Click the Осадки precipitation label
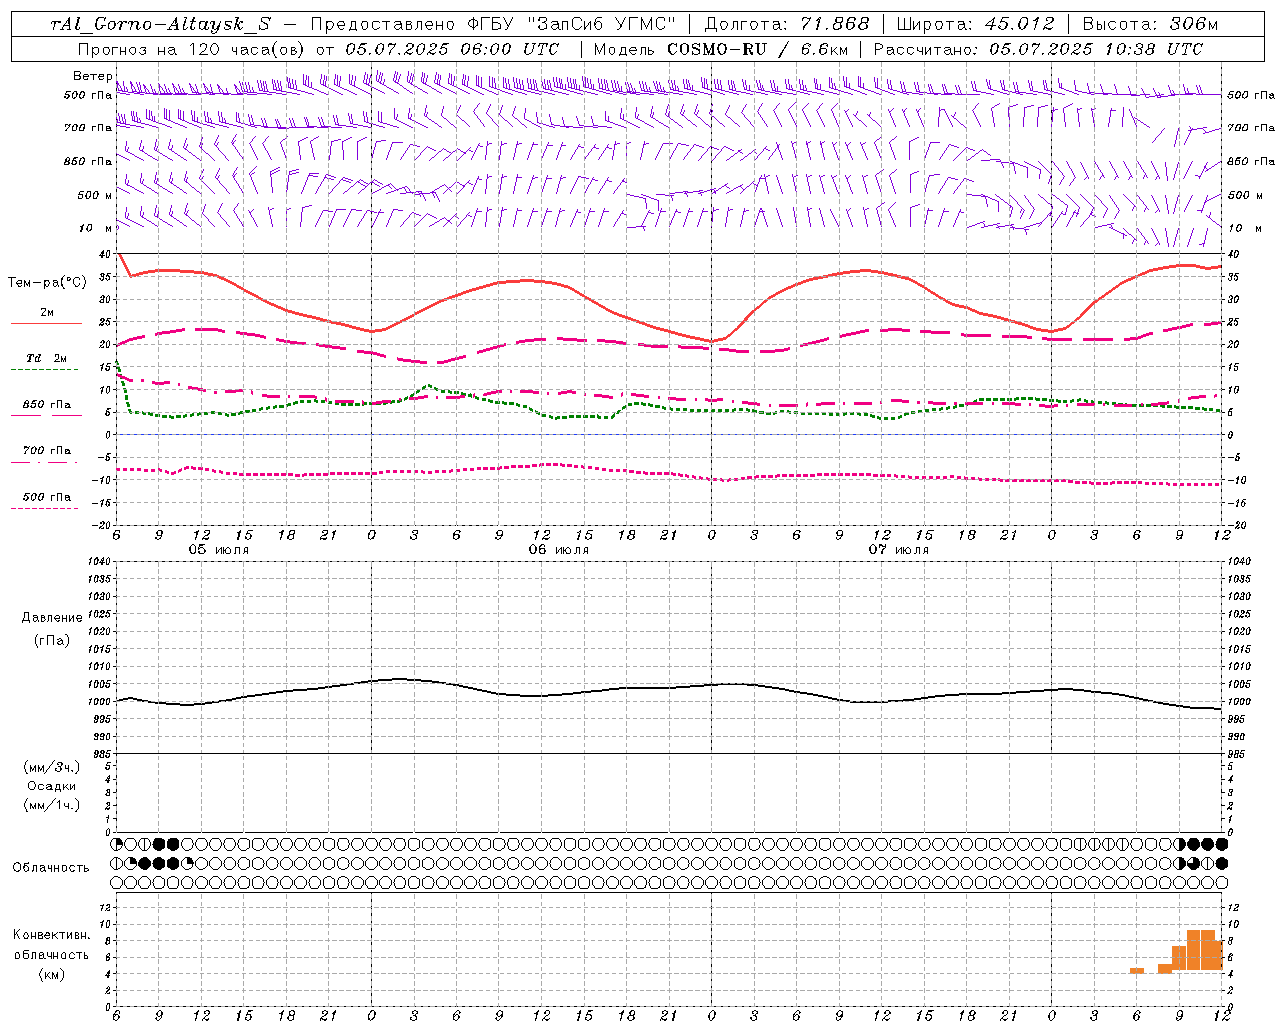Image resolution: width=1280 pixels, height=1024 pixels. pos(52,786)
